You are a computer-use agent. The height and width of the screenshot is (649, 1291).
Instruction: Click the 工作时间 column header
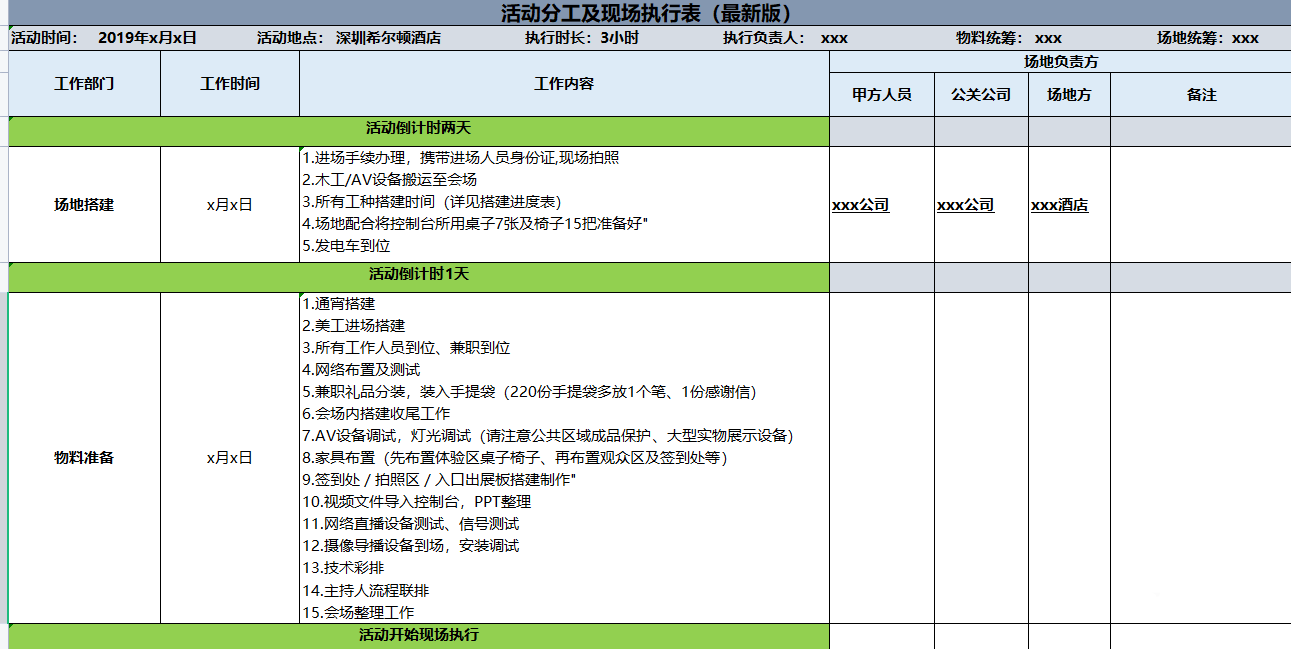coord(229,84)
